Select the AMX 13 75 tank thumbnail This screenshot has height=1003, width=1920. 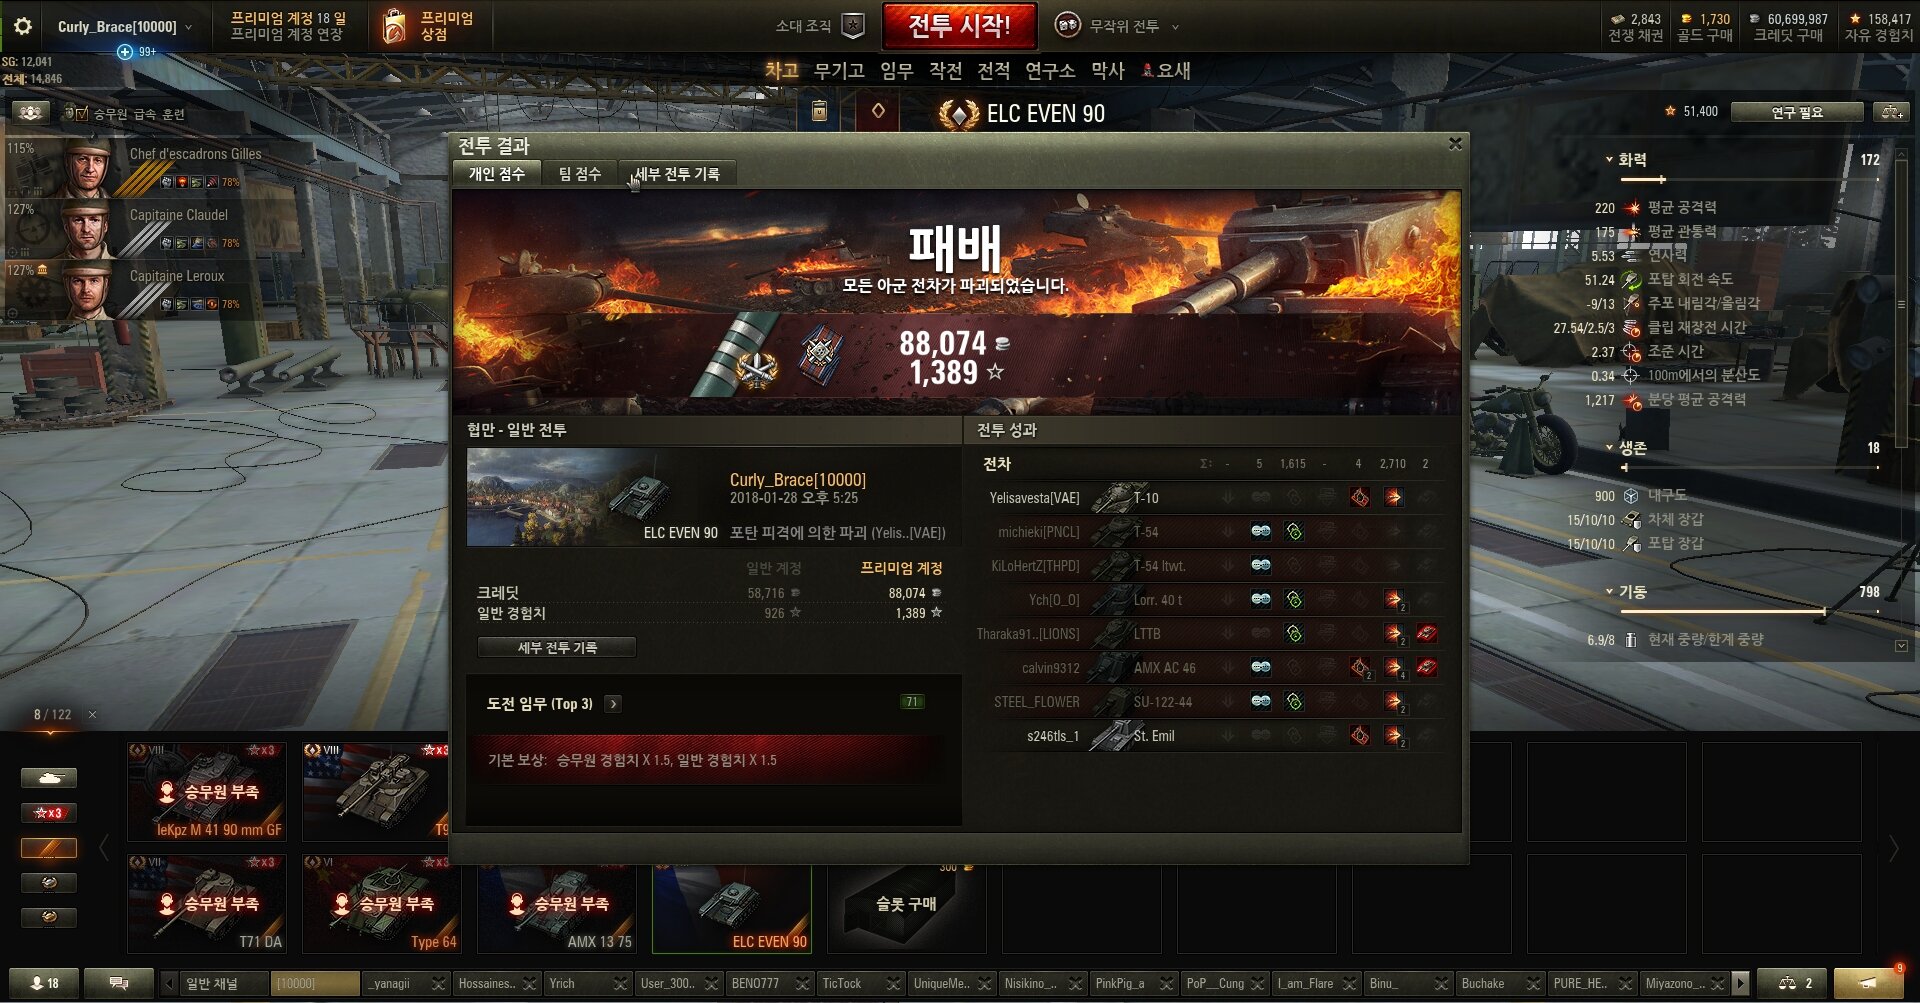(x=557, y=903)
